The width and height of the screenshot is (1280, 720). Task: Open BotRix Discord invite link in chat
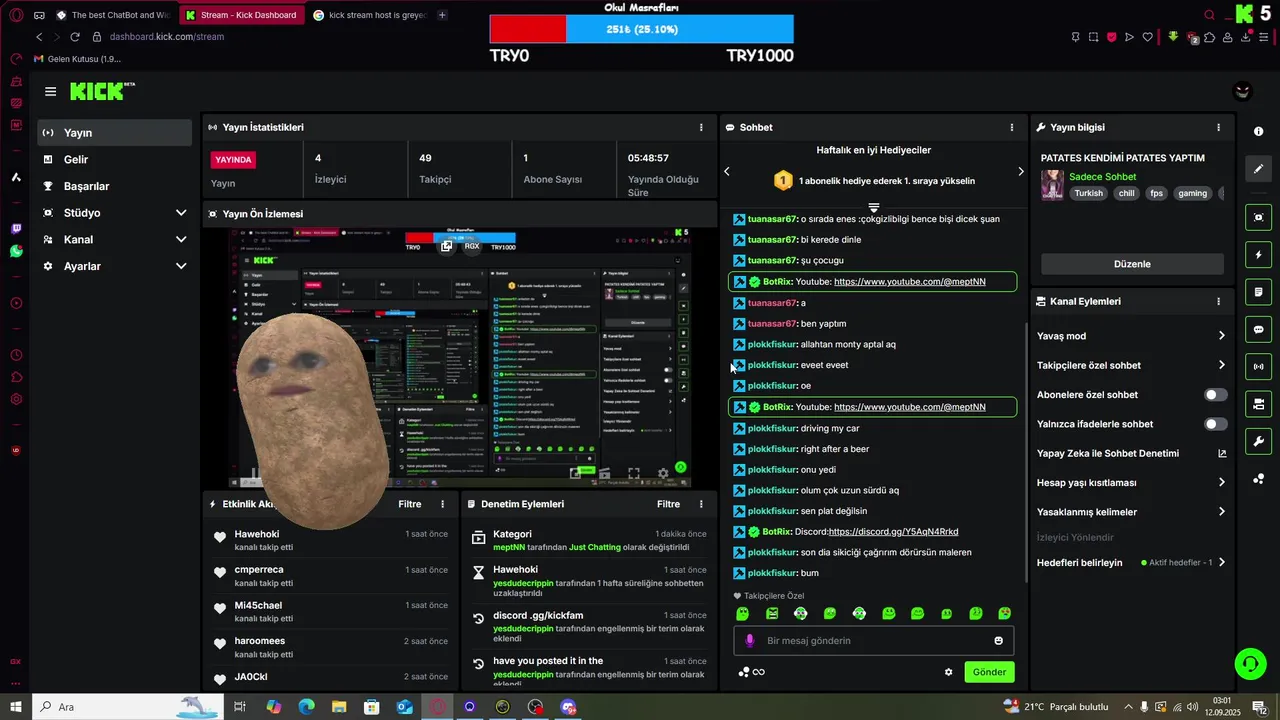pos(893,532)
